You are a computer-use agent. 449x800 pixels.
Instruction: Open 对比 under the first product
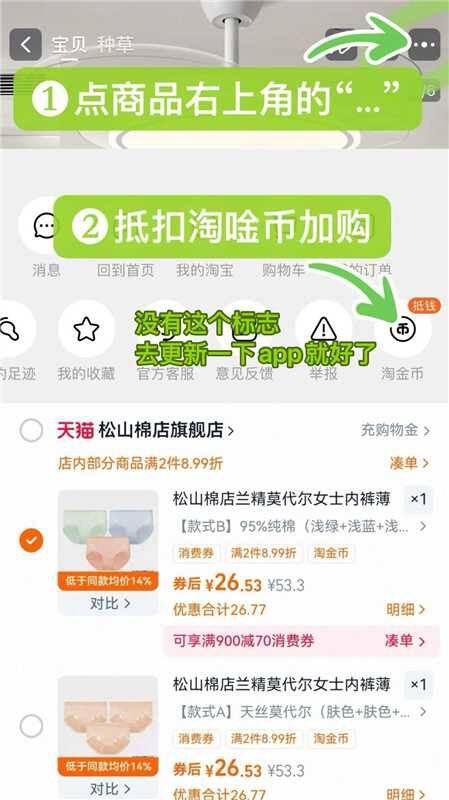110,603
